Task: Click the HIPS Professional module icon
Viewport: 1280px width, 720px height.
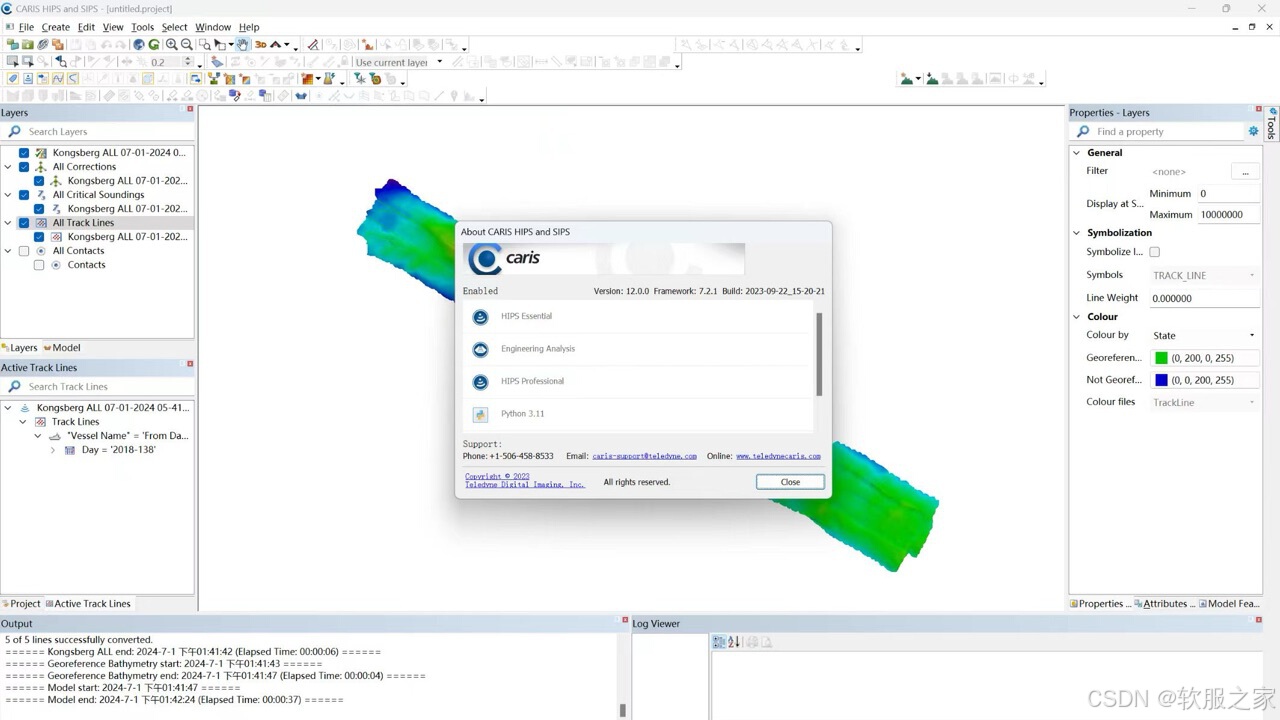Action: [480, 381]
